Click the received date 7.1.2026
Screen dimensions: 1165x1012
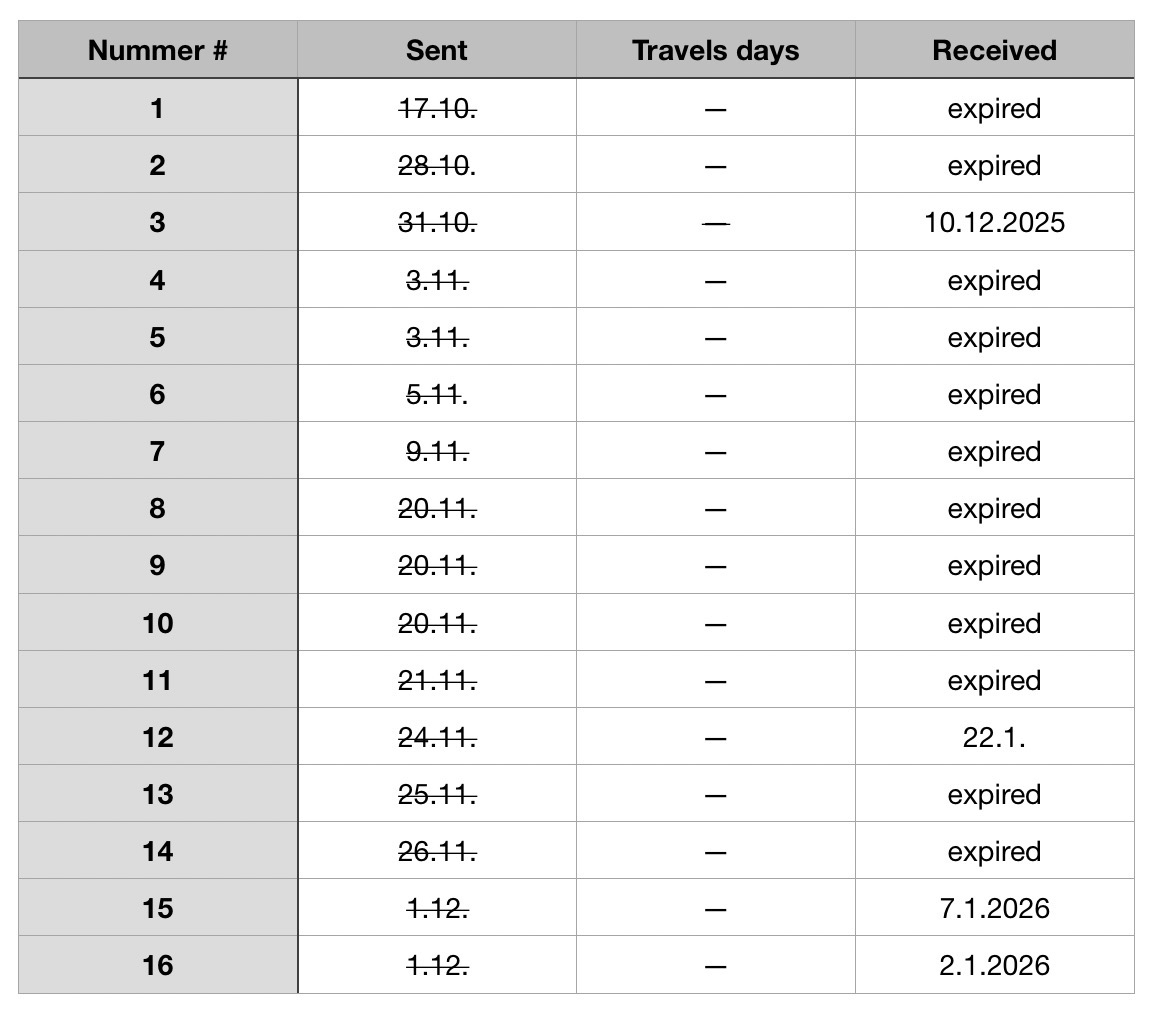(994, 908)
